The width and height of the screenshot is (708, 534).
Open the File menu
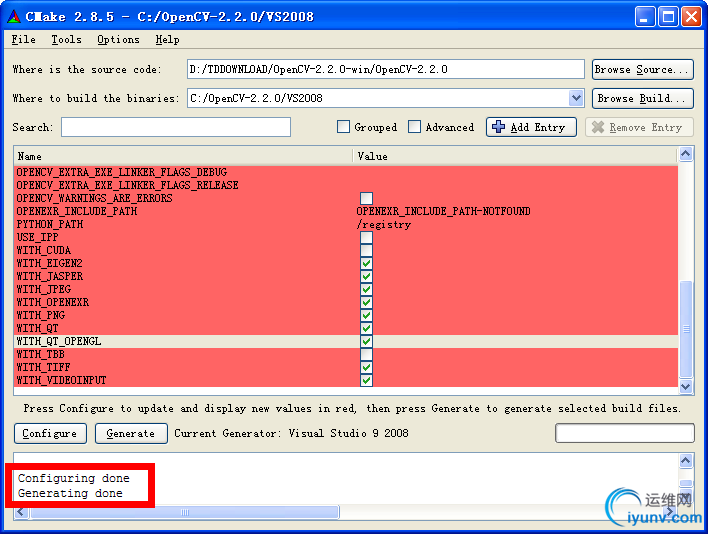[x=23, y=40]
